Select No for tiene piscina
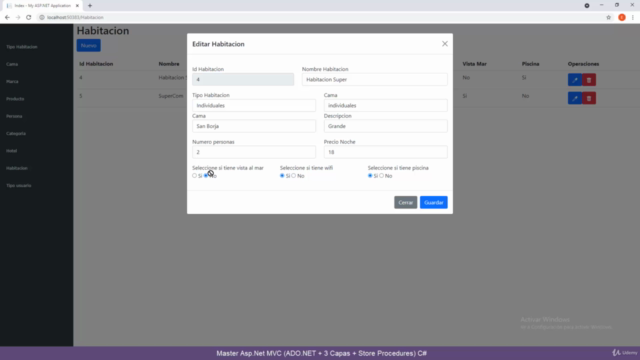 click(x=382, y=176)
